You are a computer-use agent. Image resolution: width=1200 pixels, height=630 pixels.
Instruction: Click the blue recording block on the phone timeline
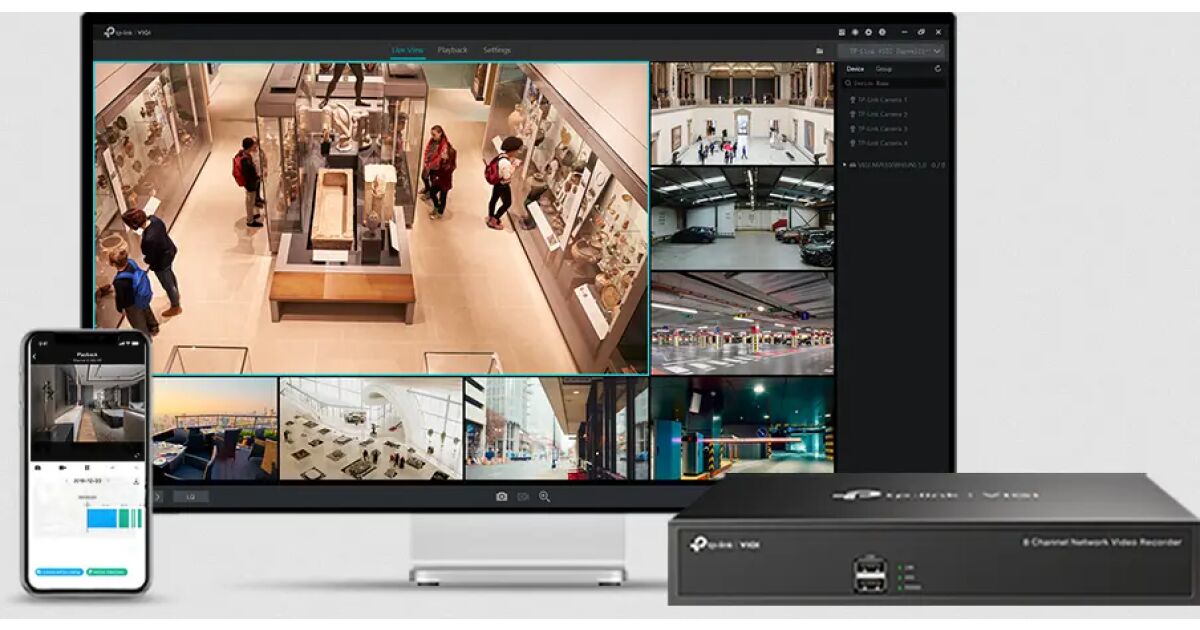(x=101, y=517)
